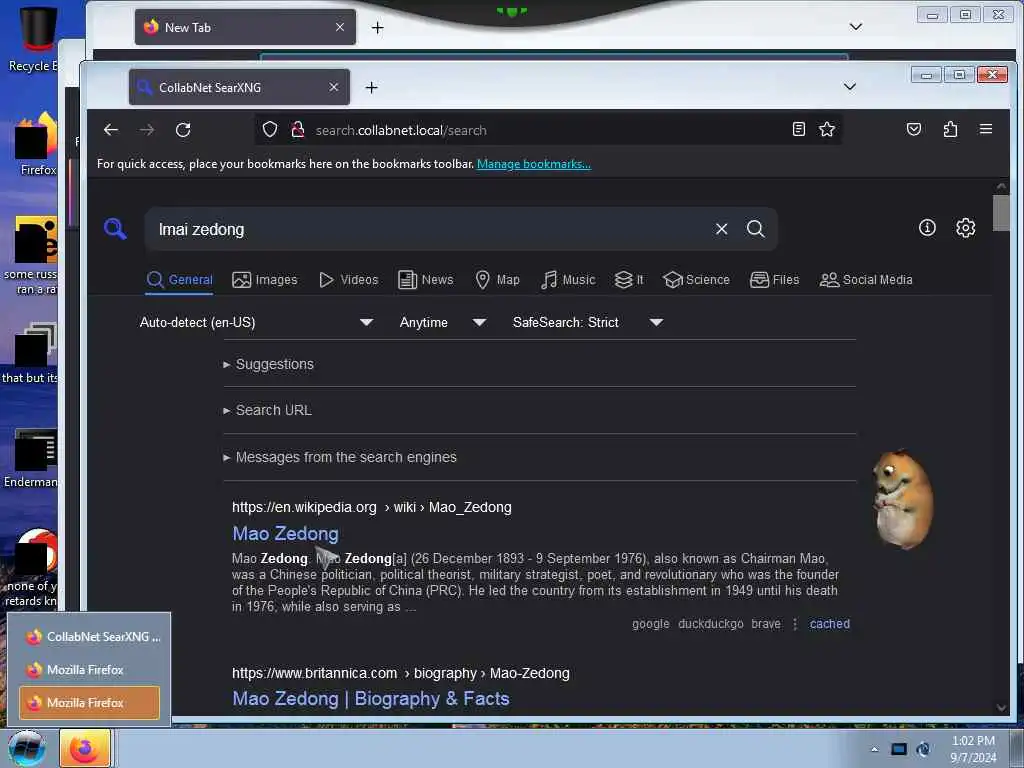Select the highlighted Mozilla Firefox taskbar entry
Image resolution: width=1024 pixels, height=768 pixels.
pos(89,703)
